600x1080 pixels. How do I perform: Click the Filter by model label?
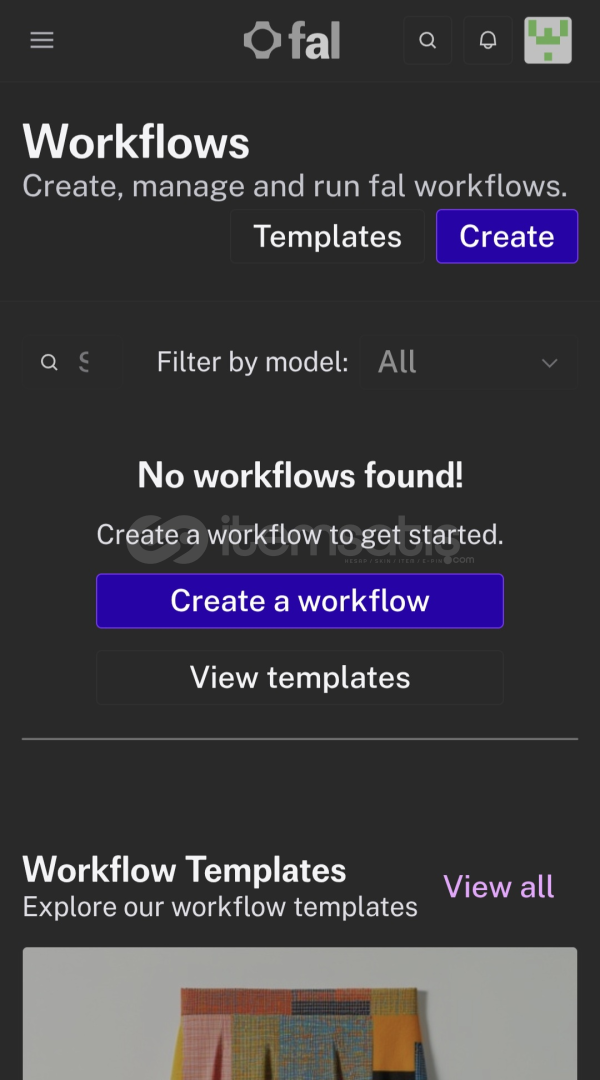point(252,362)
